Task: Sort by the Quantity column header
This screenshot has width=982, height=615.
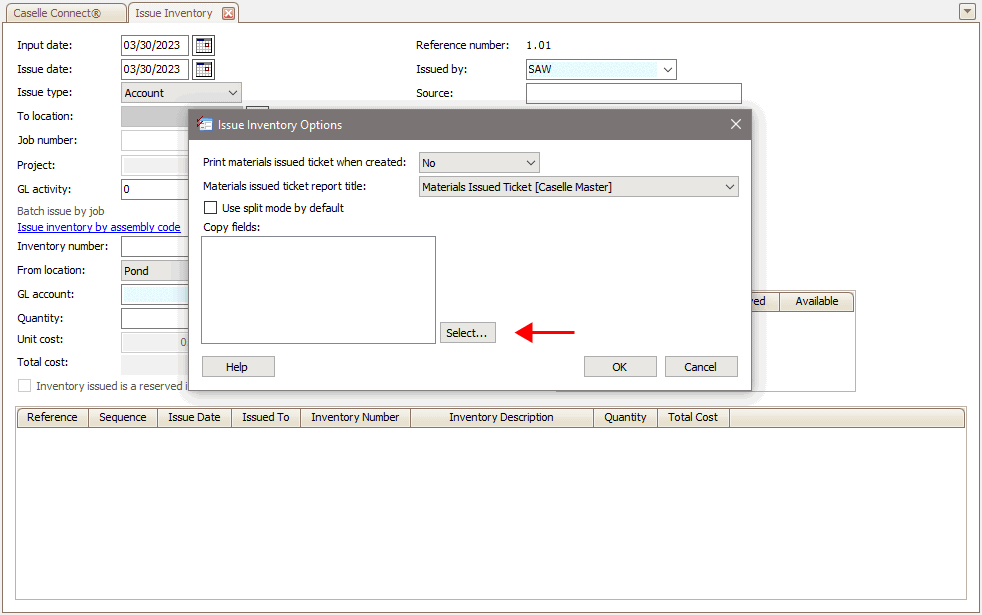Action: tap(625, 417)
